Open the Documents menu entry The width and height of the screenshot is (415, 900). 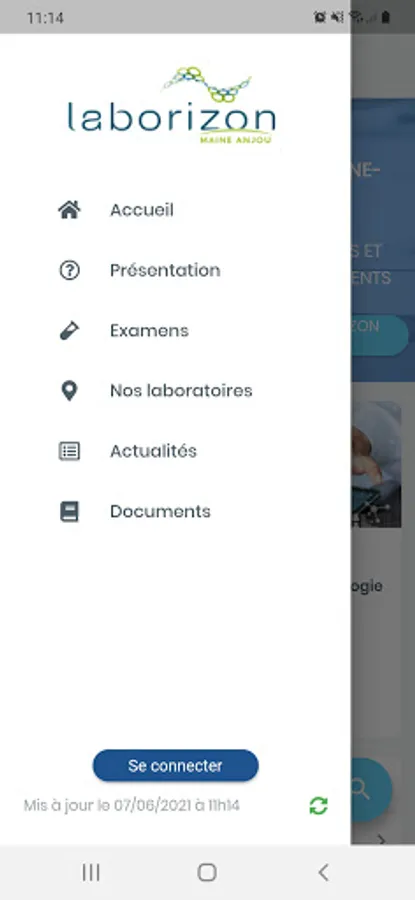[x=160, y=511]
